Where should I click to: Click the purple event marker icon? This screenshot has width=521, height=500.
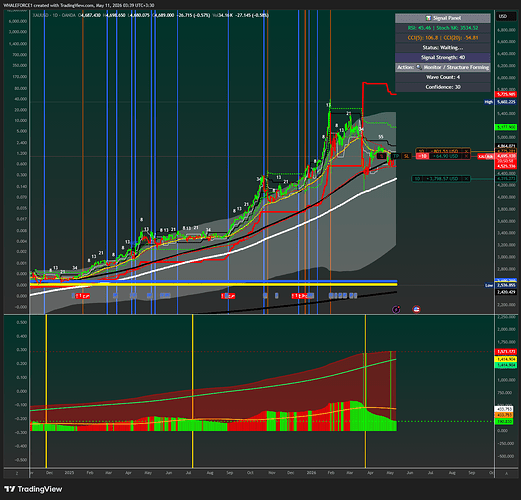click(396, 310)
